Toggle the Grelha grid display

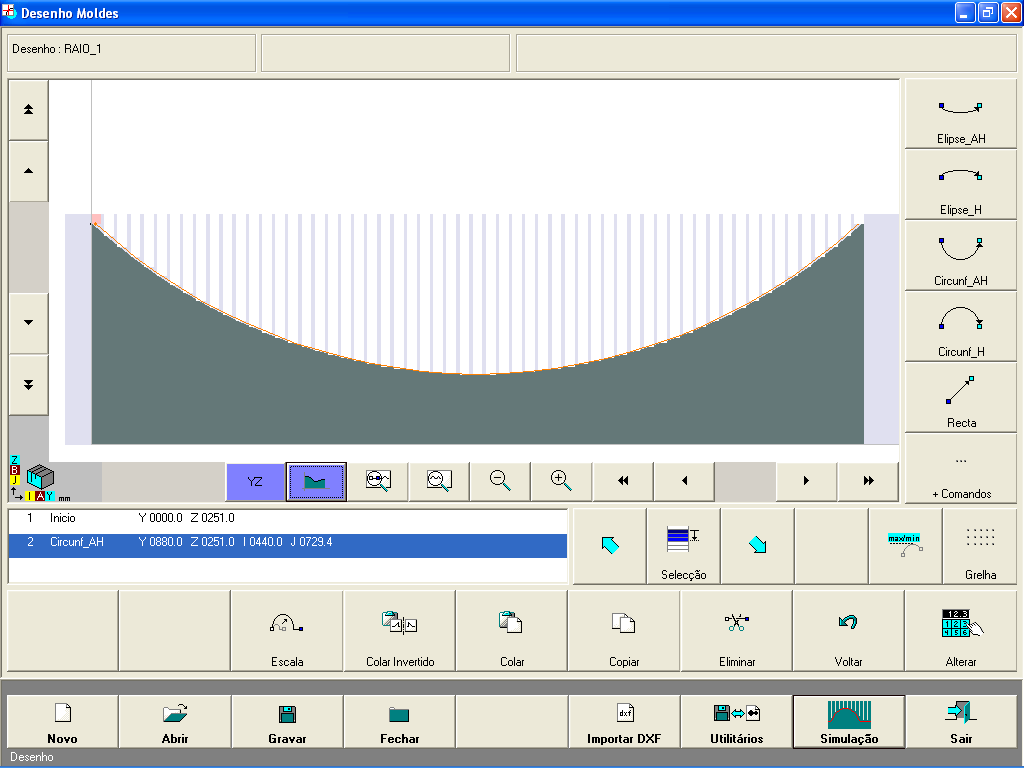[x=980, y=547]
